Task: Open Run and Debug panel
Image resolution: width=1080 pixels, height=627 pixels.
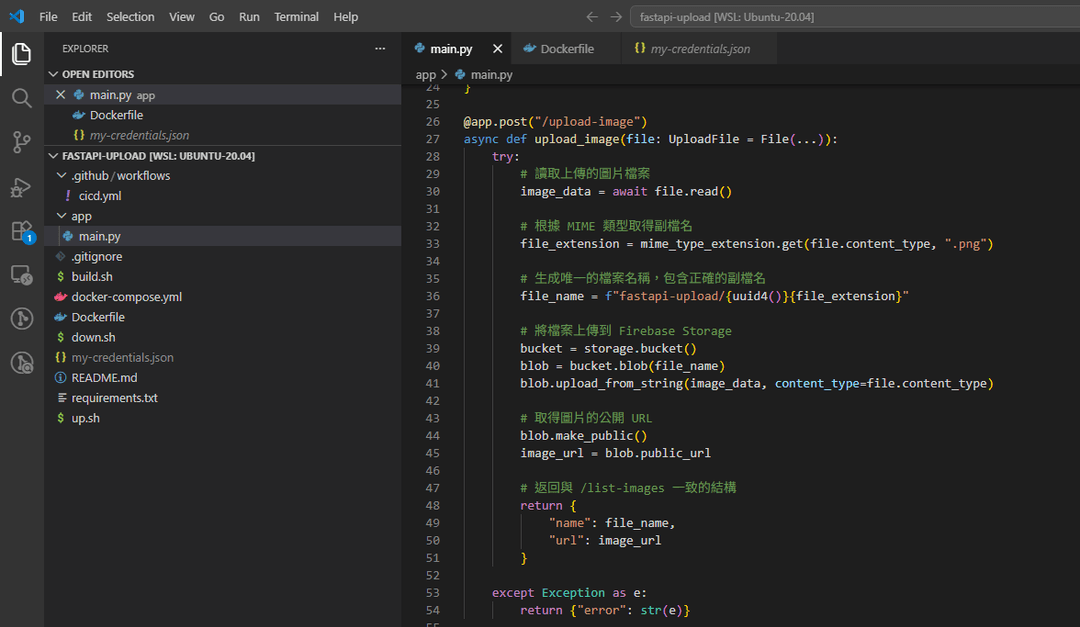Action: coord(21,187)
